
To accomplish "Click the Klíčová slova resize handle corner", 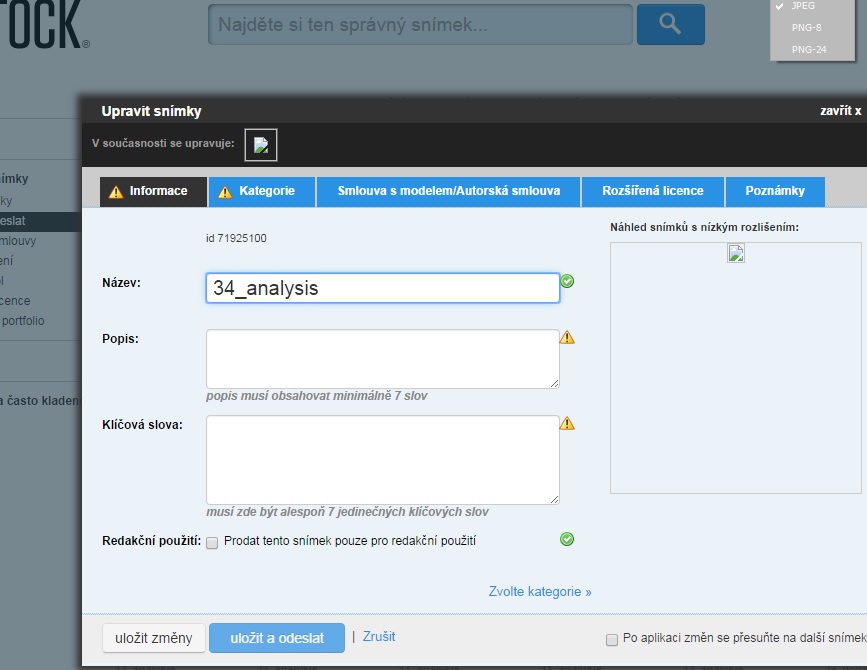I will click(554, 499).
